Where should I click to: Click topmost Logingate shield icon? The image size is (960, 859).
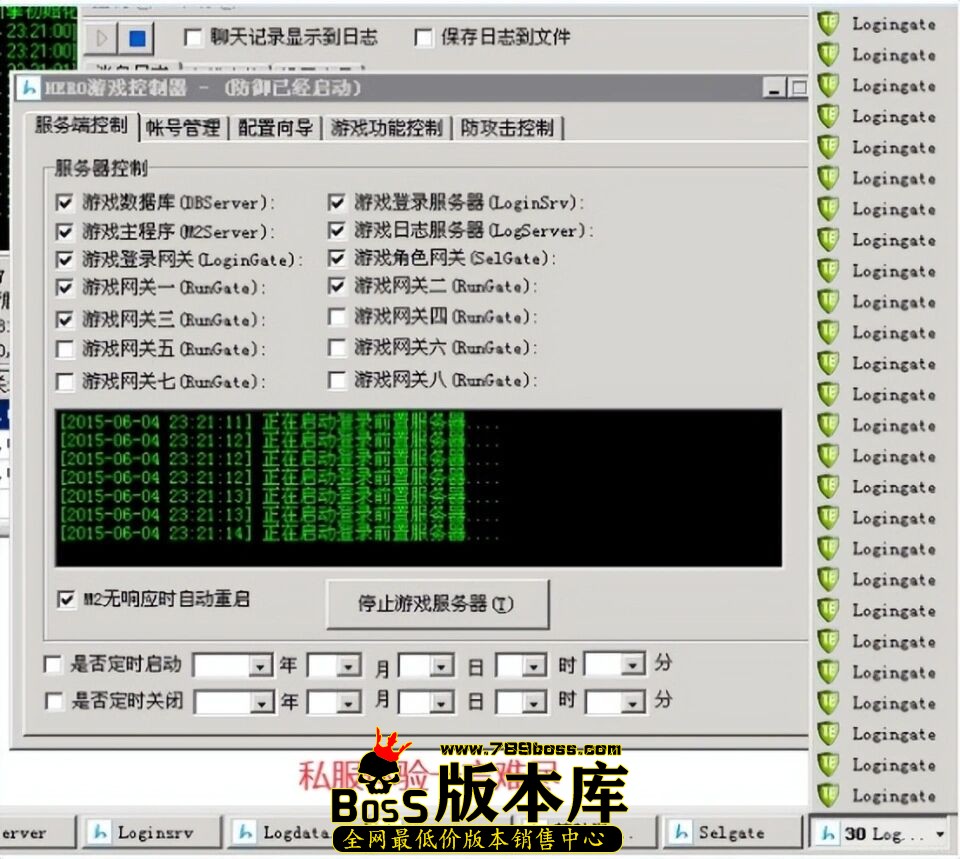(828, 23)
